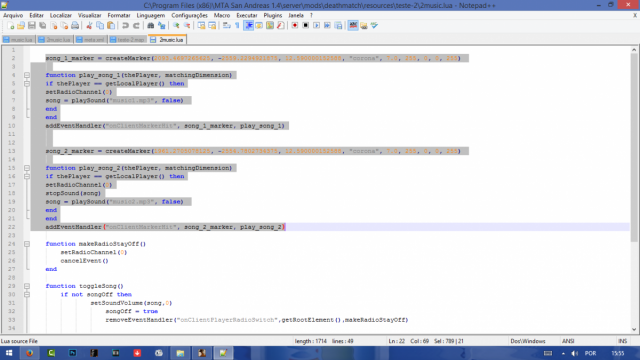Image resolution: width=640 pixels, height=360 pixels.
Task: Save the current recorded macro
Action: click(x=338, y=26)
